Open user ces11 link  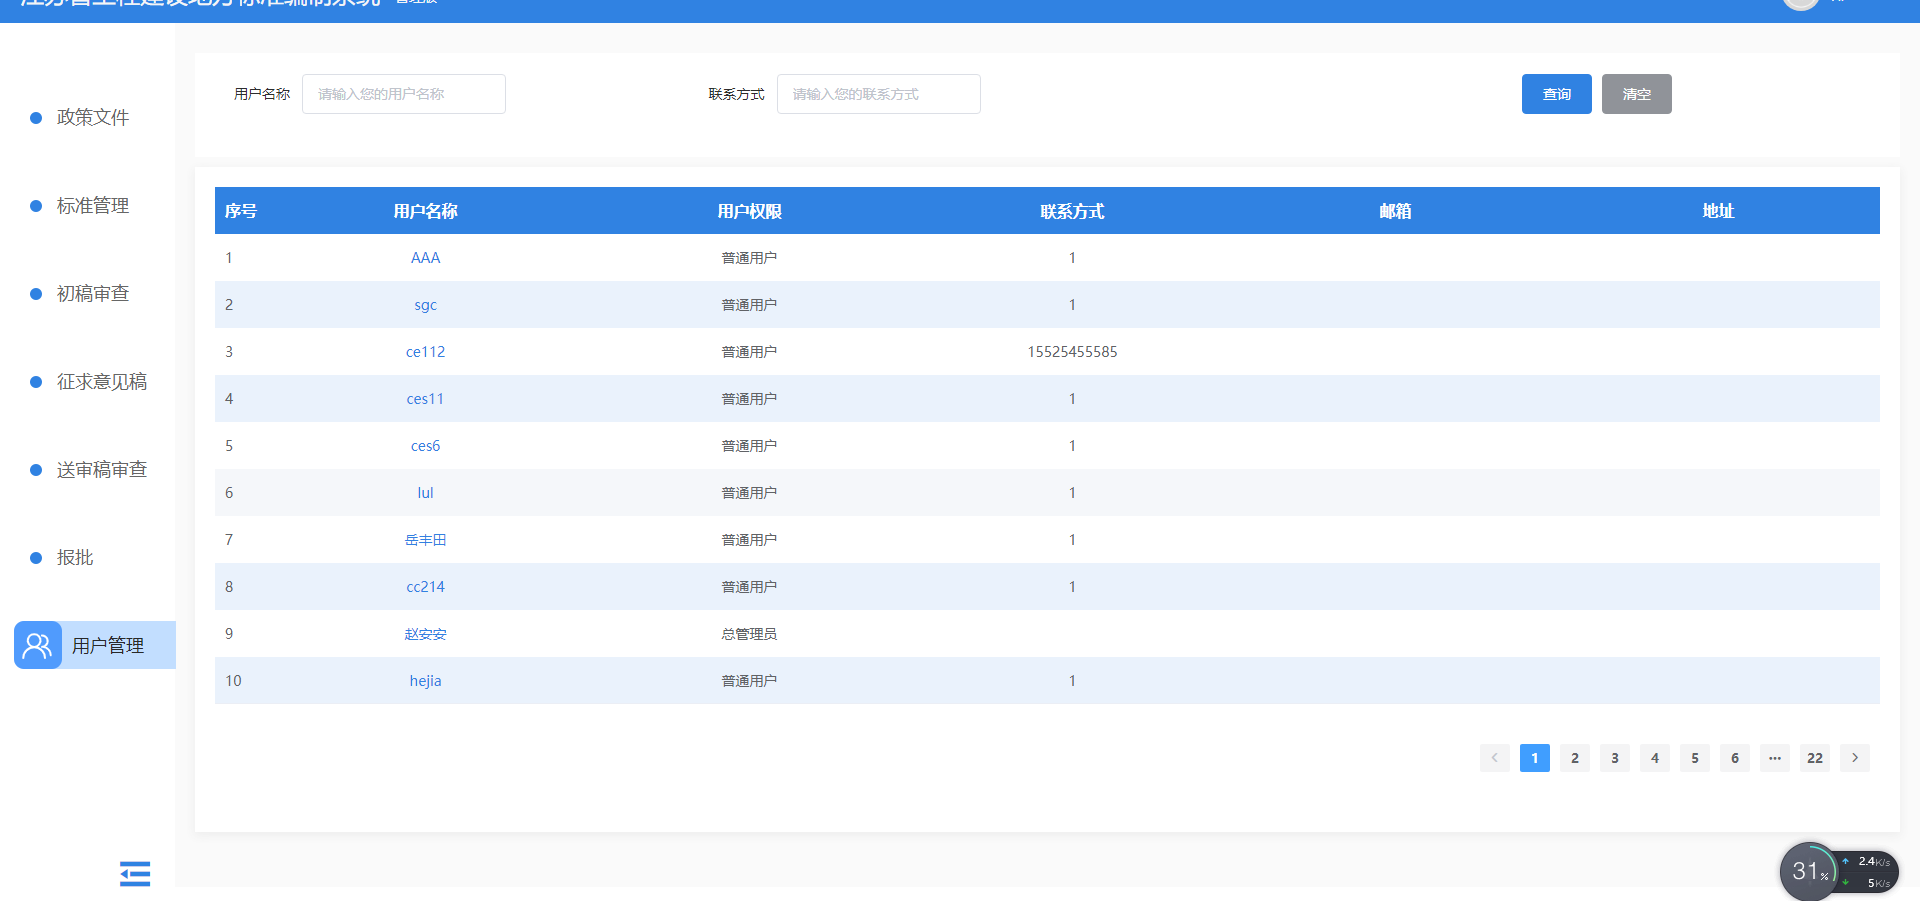[x=425, y=399]
